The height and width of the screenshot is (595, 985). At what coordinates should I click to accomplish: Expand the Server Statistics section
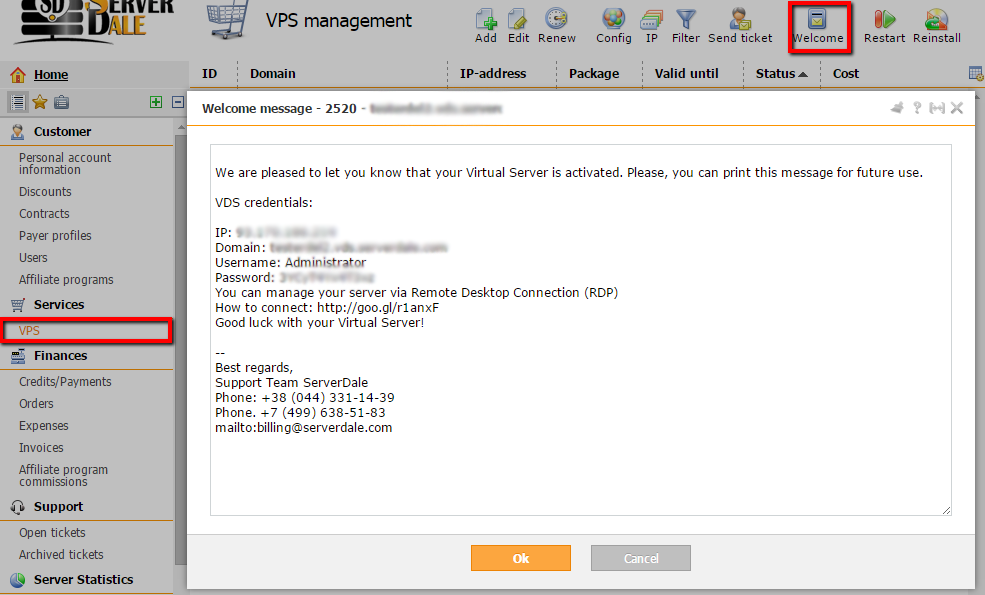pyautogui.click(x=83, y=579)
